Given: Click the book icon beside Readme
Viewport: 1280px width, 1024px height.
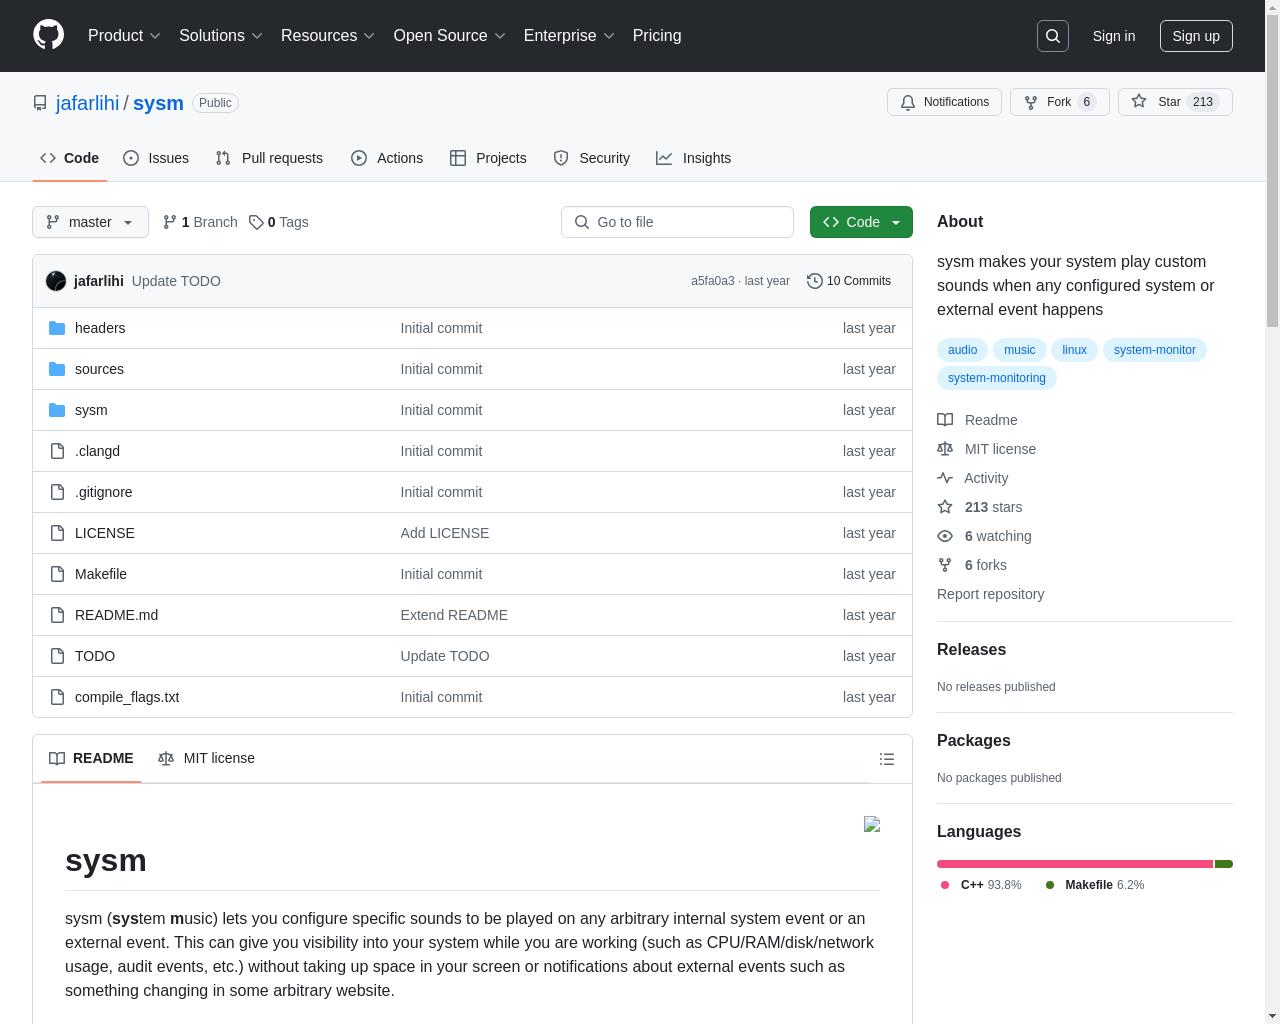Looking at the screenshot, I should click(x=945, y=420).
